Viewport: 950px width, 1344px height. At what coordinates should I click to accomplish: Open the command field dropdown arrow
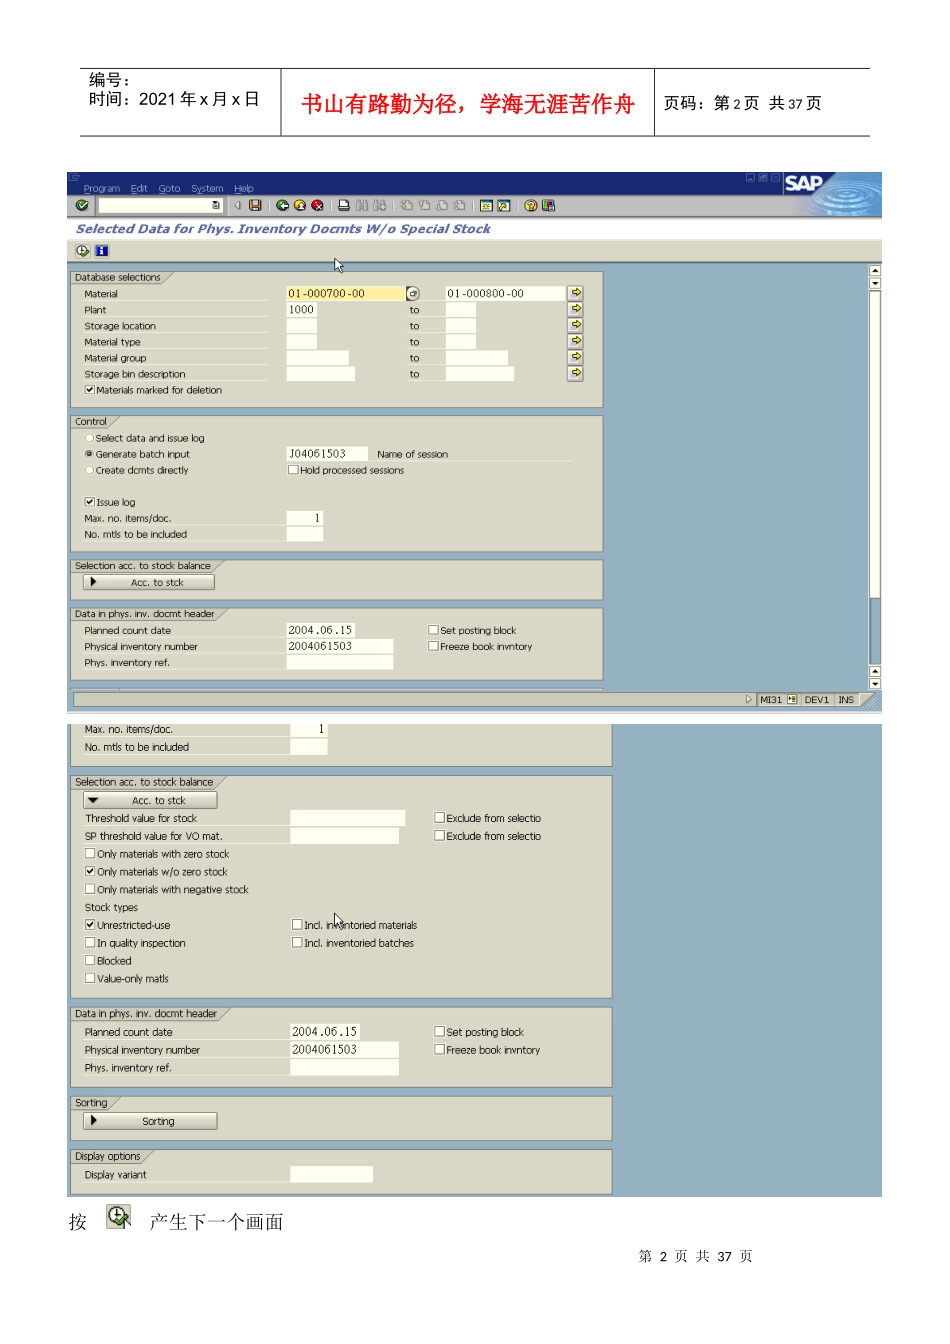216,205
